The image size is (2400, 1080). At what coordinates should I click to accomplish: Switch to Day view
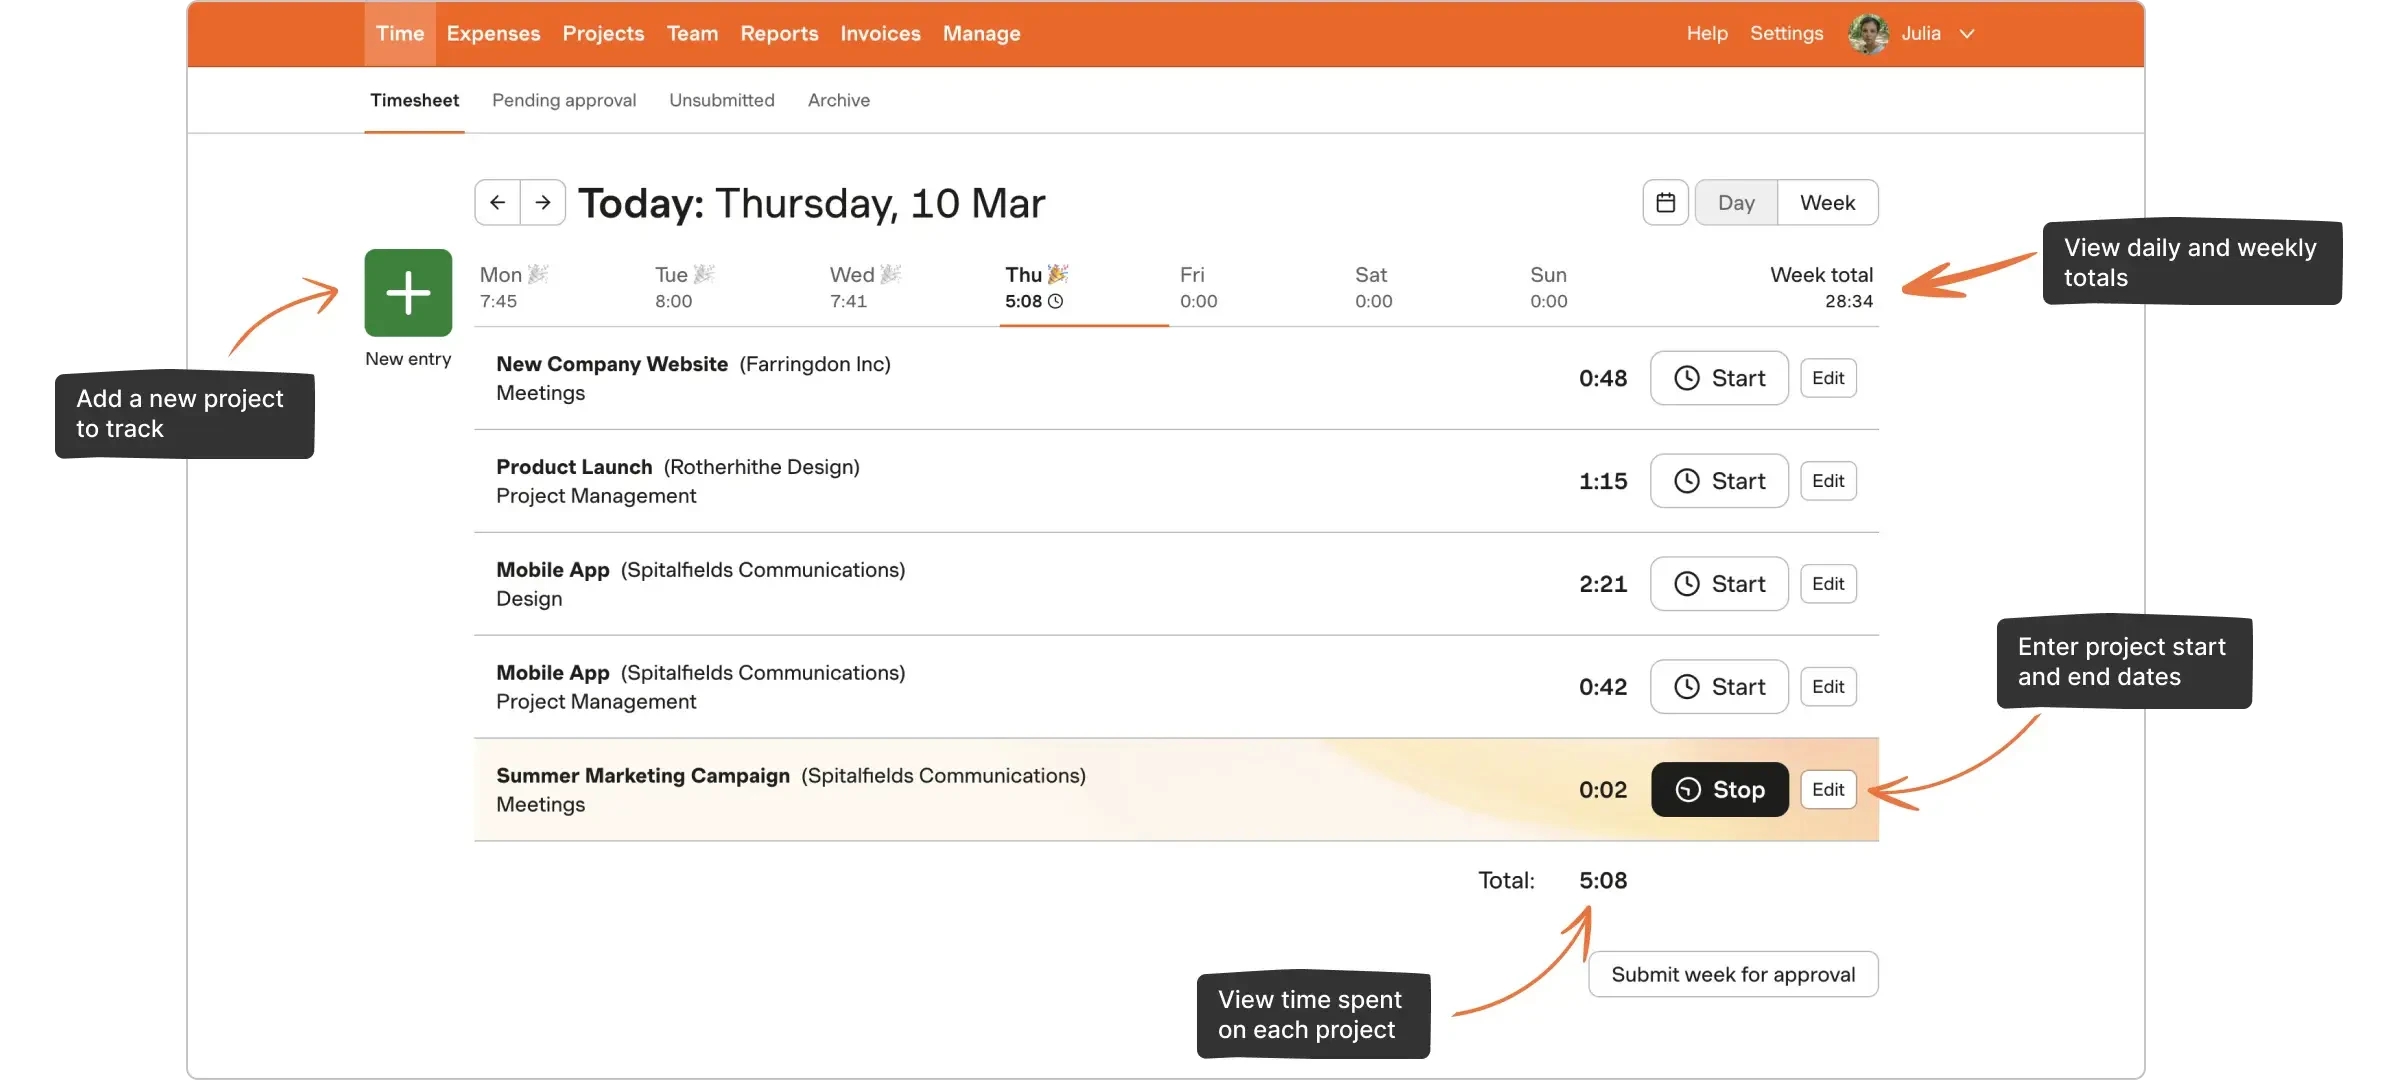point(1736,203)
